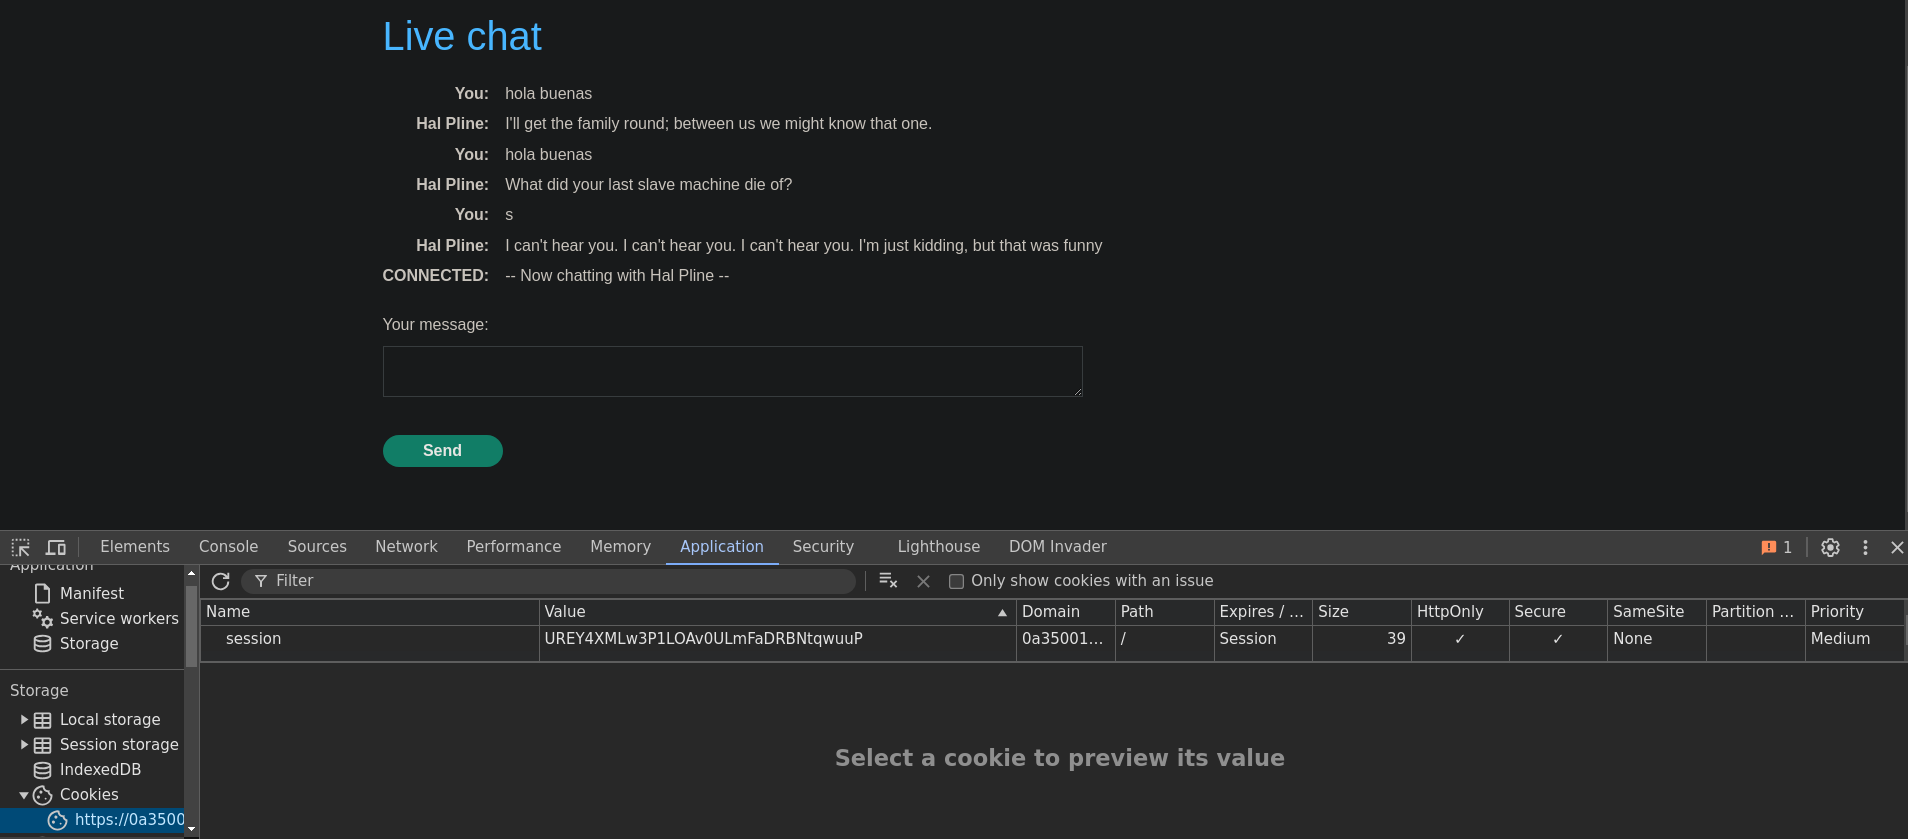The height and width of the screenshot is (839, 1908).
Task: Open the Console tab
Action: (x=228, y=547)
